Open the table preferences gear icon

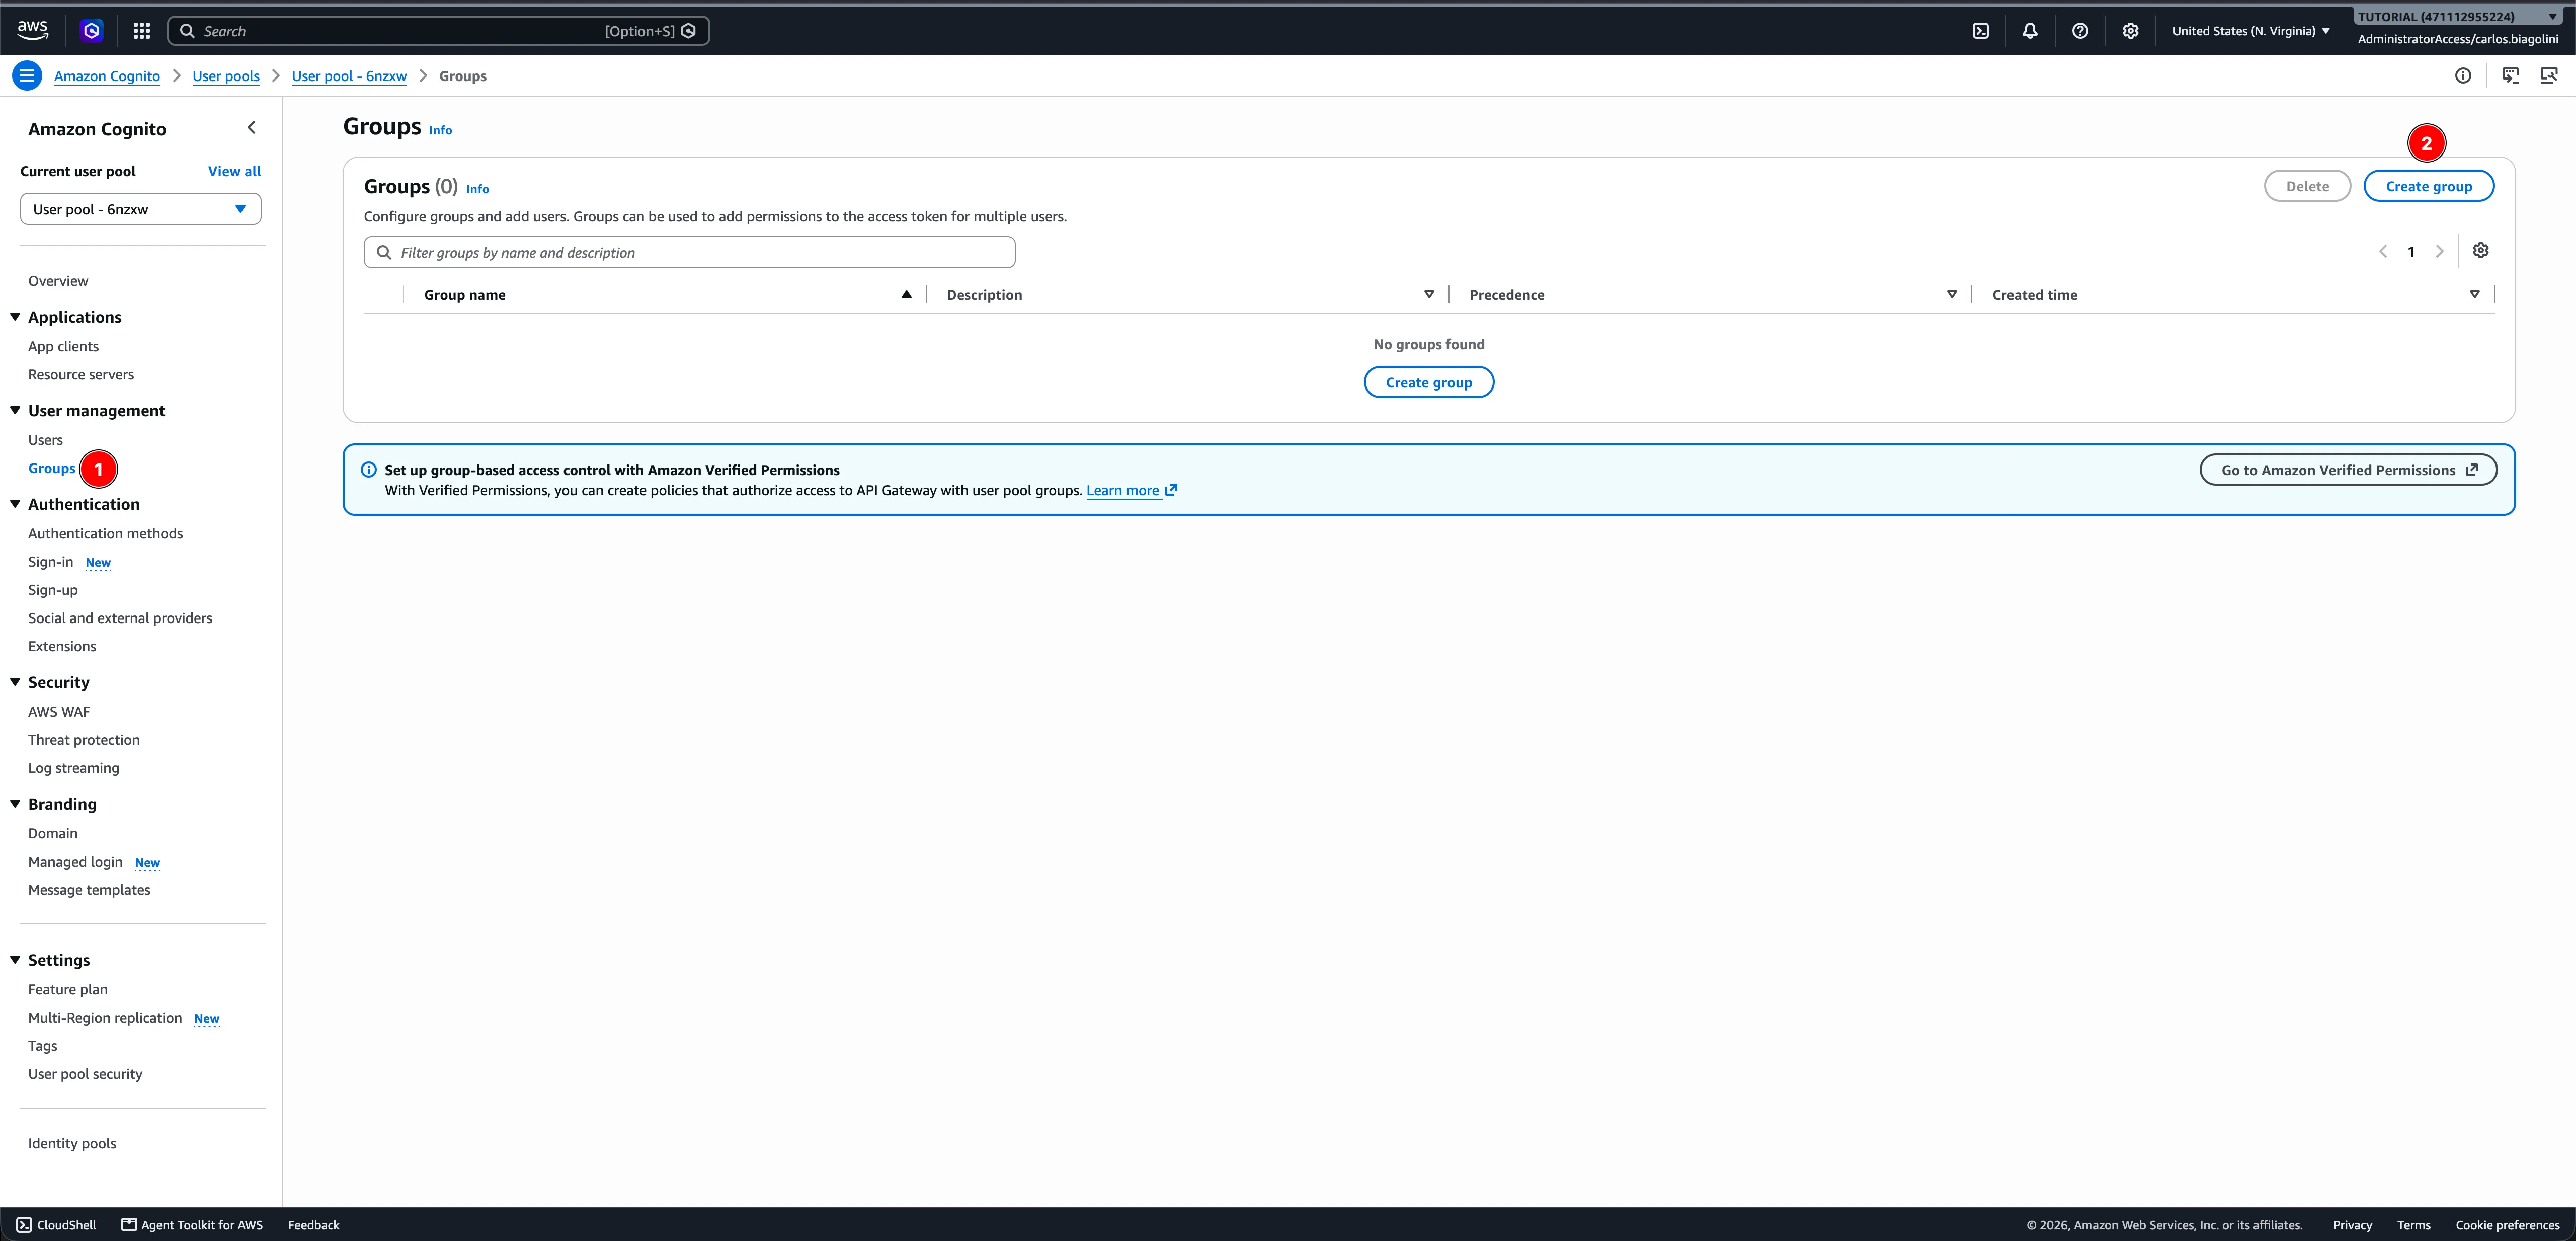tap(2481, 250)
